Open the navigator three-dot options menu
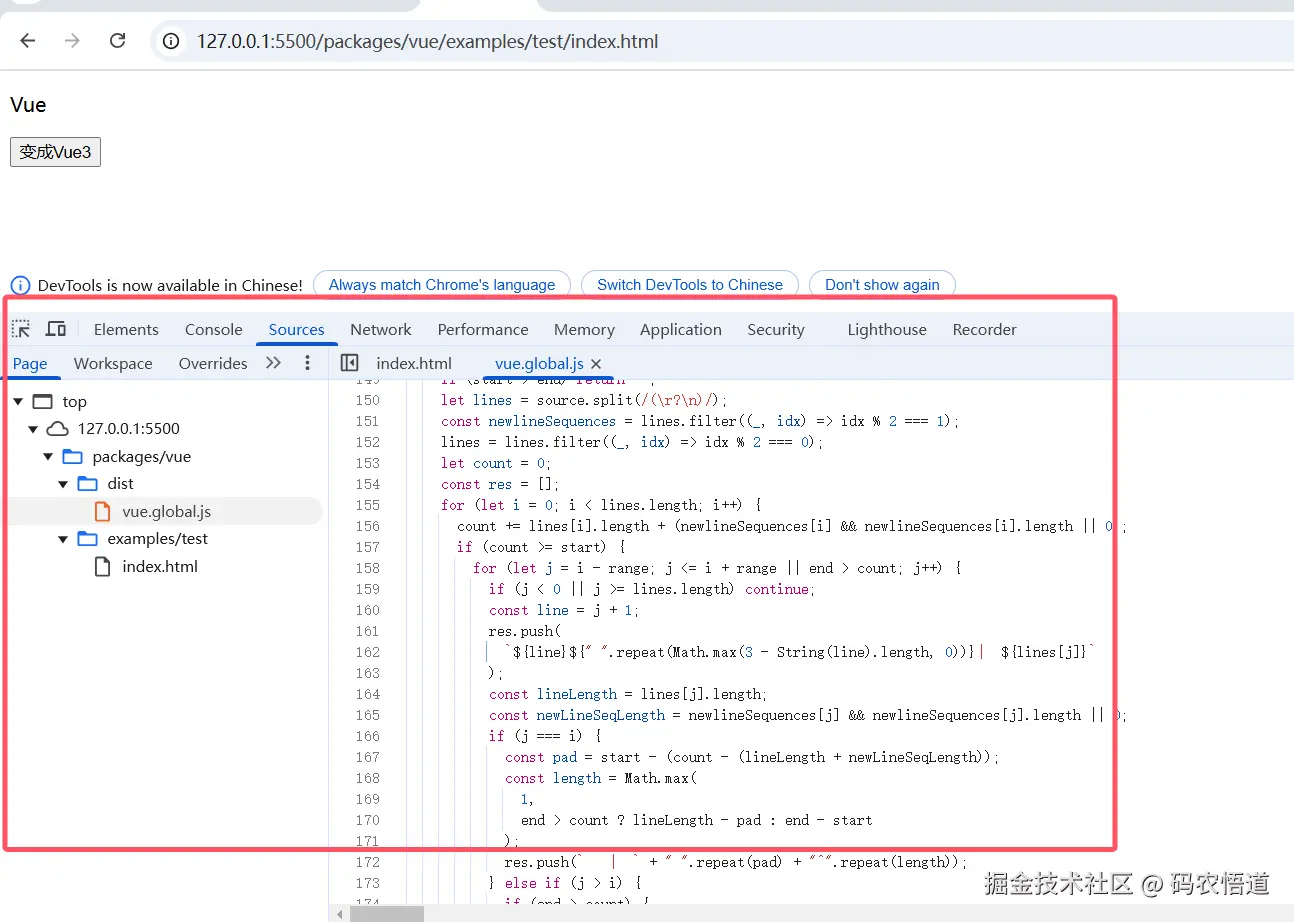This screenshot has height=922, width=1294. tap(307, 363)
